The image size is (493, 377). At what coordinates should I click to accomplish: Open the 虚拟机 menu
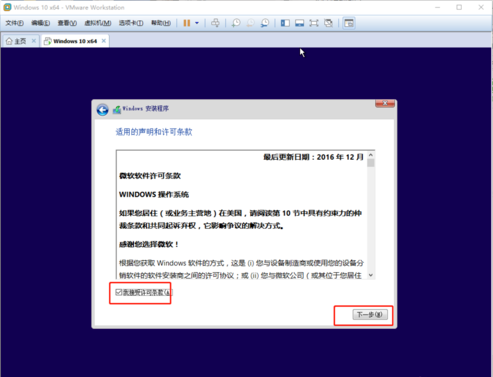97,23
